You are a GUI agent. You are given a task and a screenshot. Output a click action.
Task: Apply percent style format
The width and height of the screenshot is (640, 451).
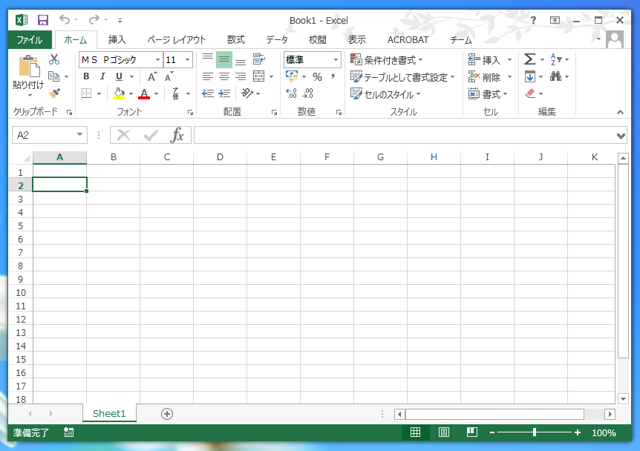point(317,76)
